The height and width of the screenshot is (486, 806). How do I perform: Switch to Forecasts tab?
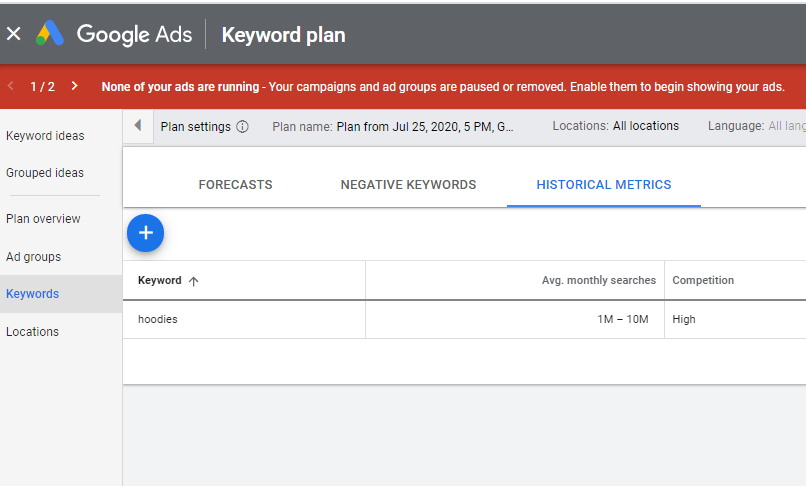235,185
